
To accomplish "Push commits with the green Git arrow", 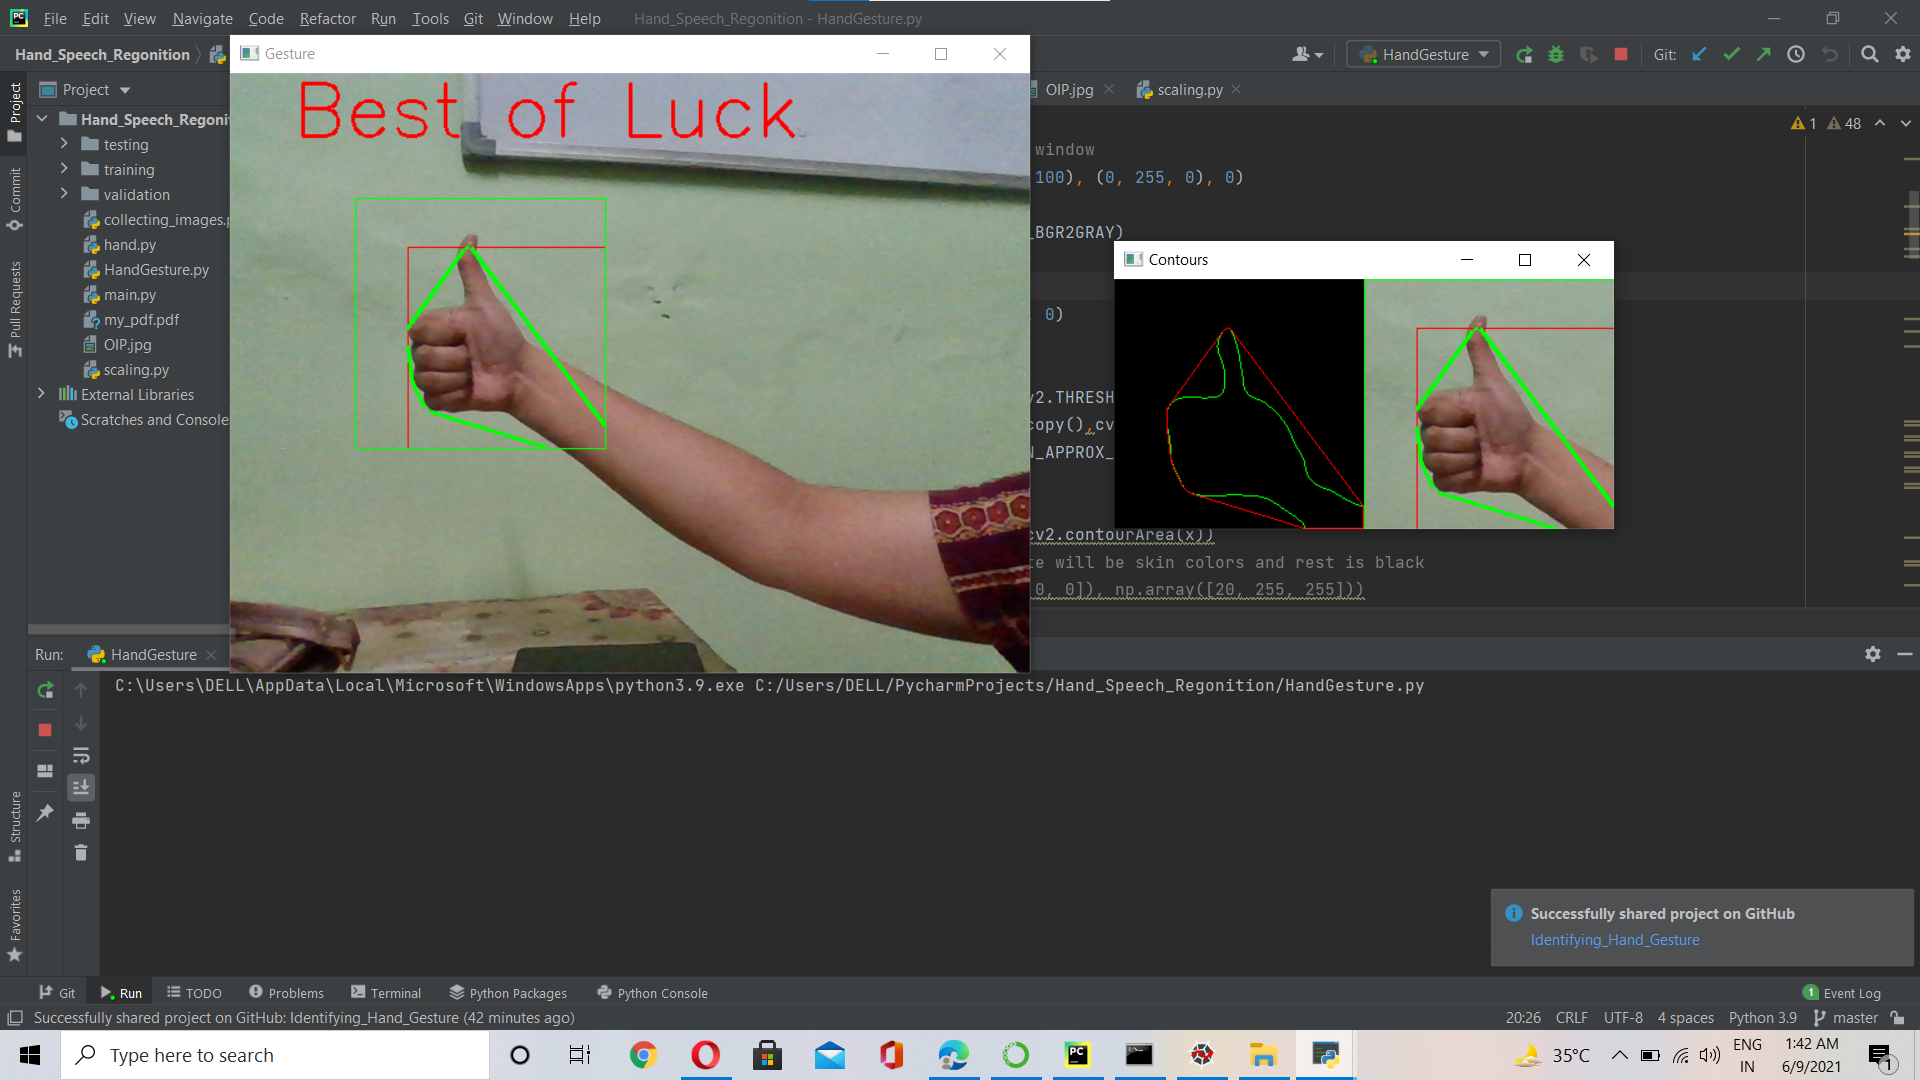I will [x=1763, y=54].
